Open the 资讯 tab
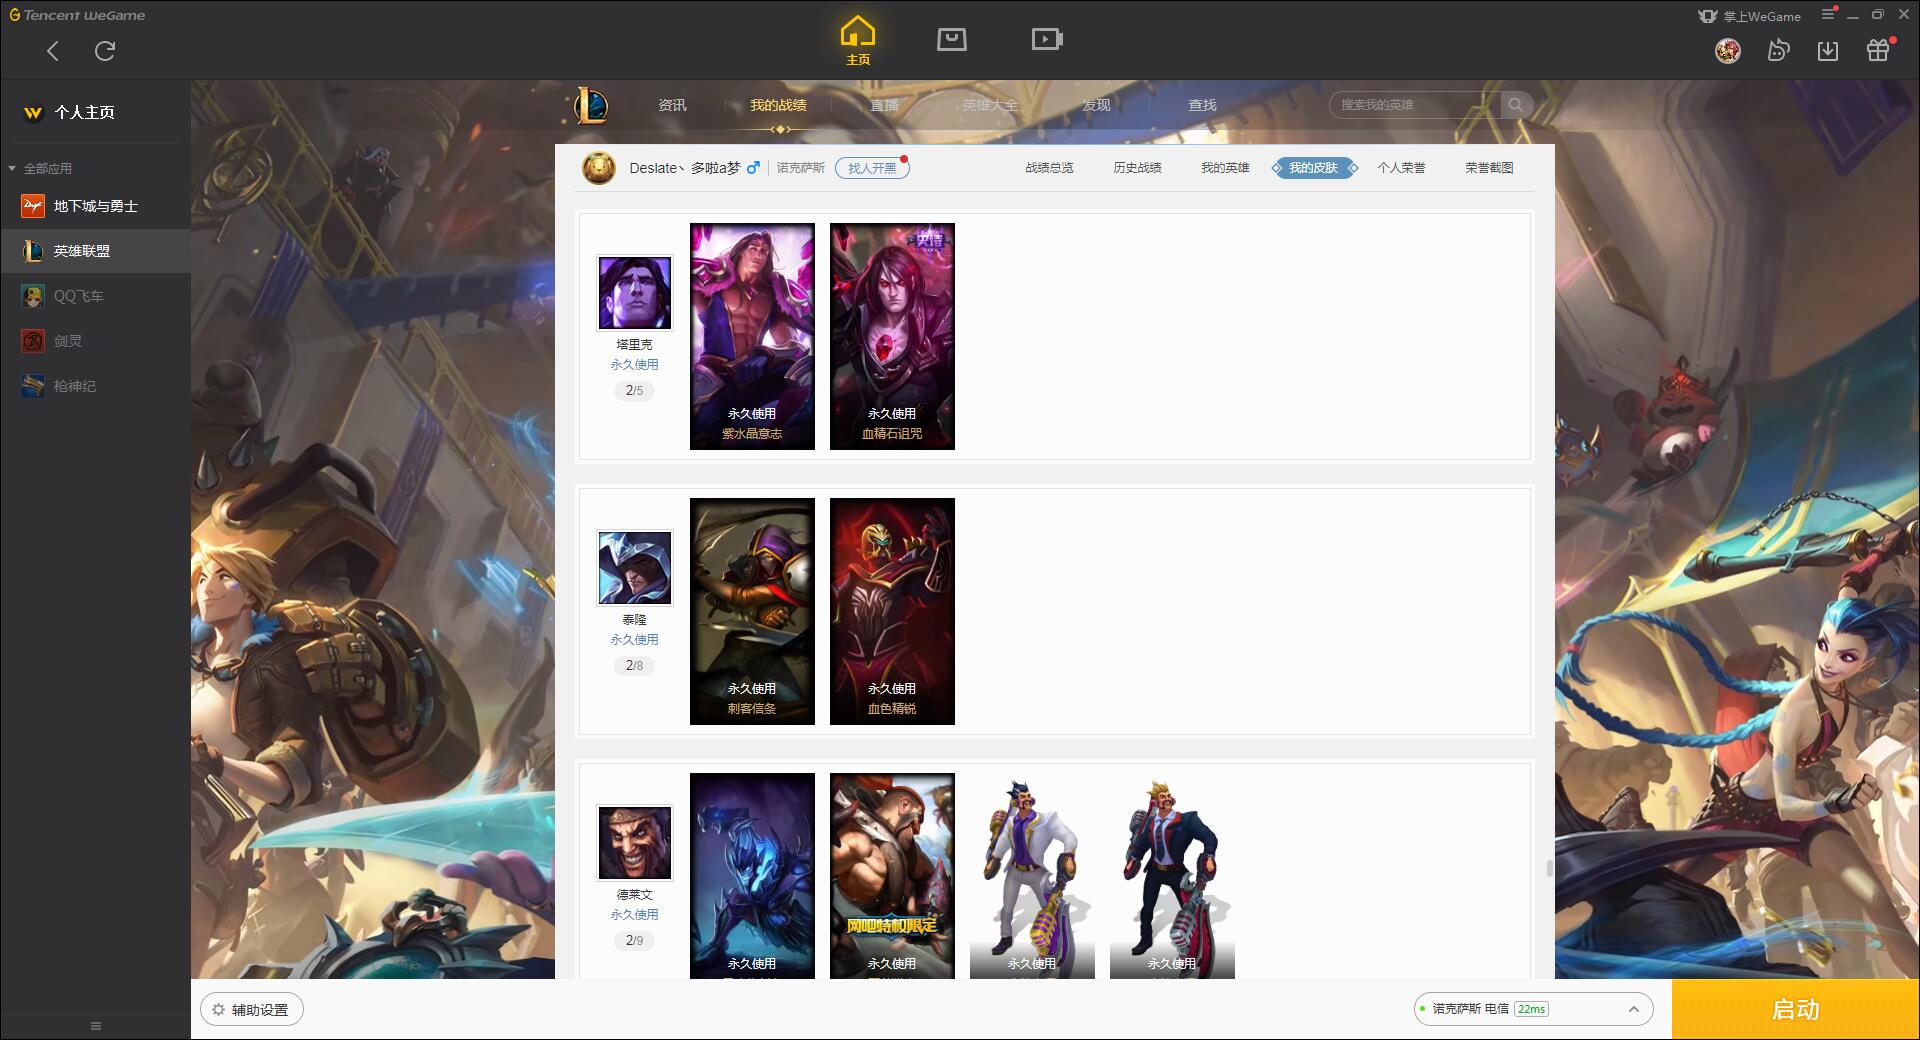 (x=672, y=105)
